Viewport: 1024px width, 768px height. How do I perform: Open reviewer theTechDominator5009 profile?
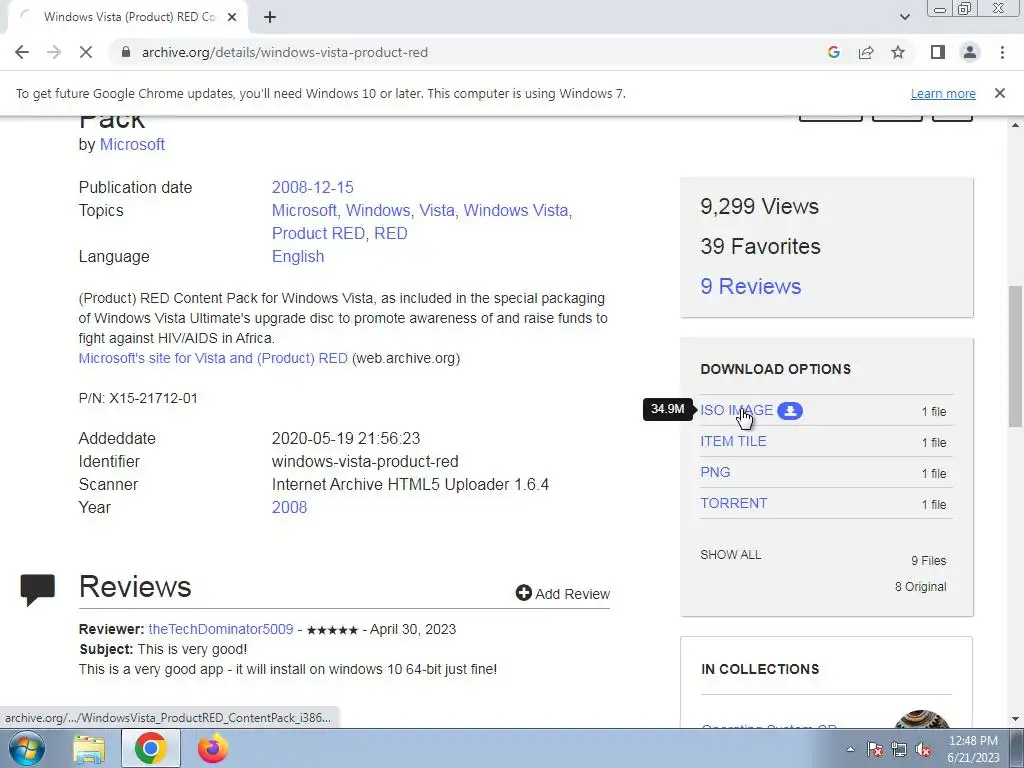coord(221,630)
